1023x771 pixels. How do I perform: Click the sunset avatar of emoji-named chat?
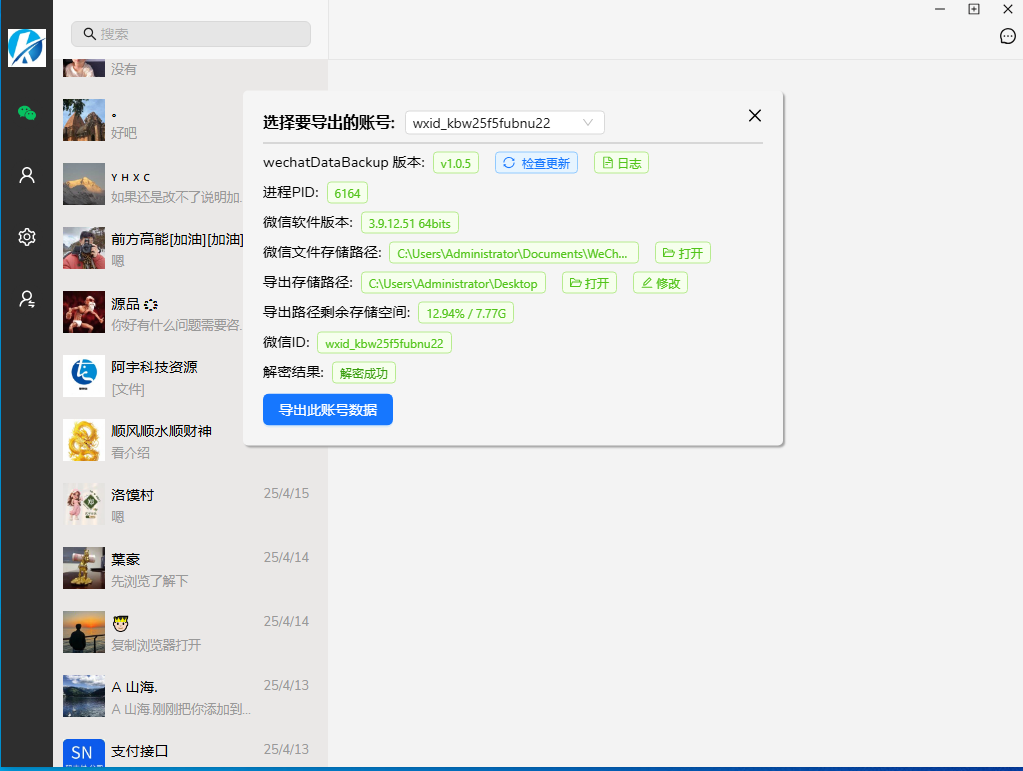84,632
